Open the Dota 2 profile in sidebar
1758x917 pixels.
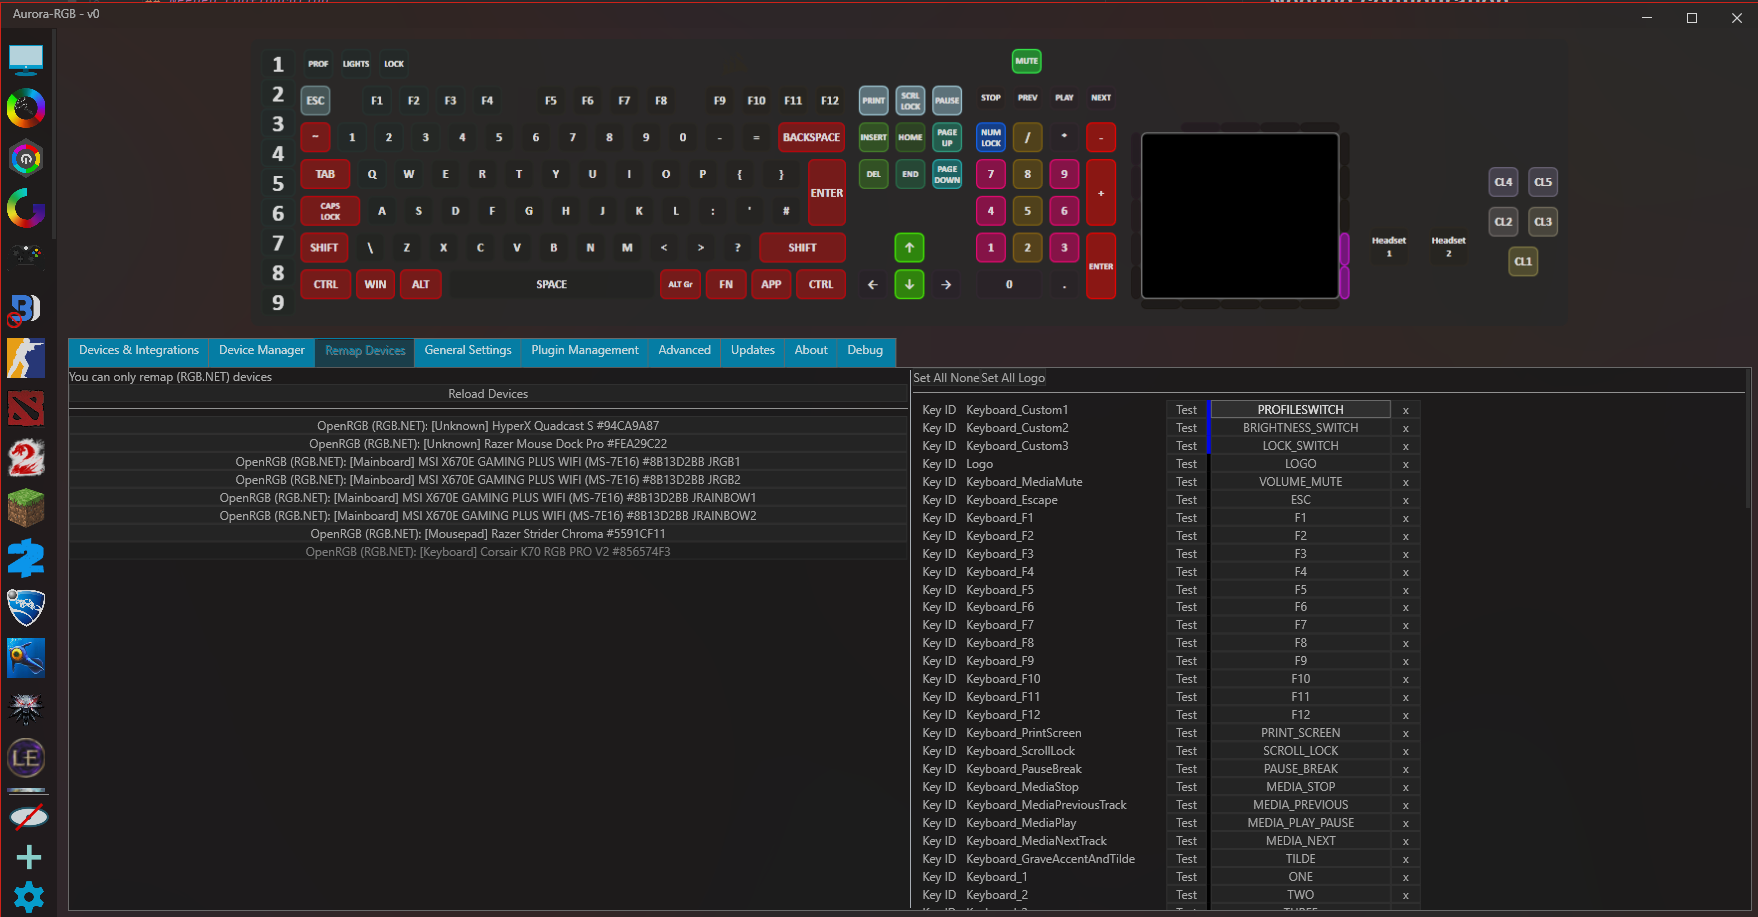[x=26, y=408]
